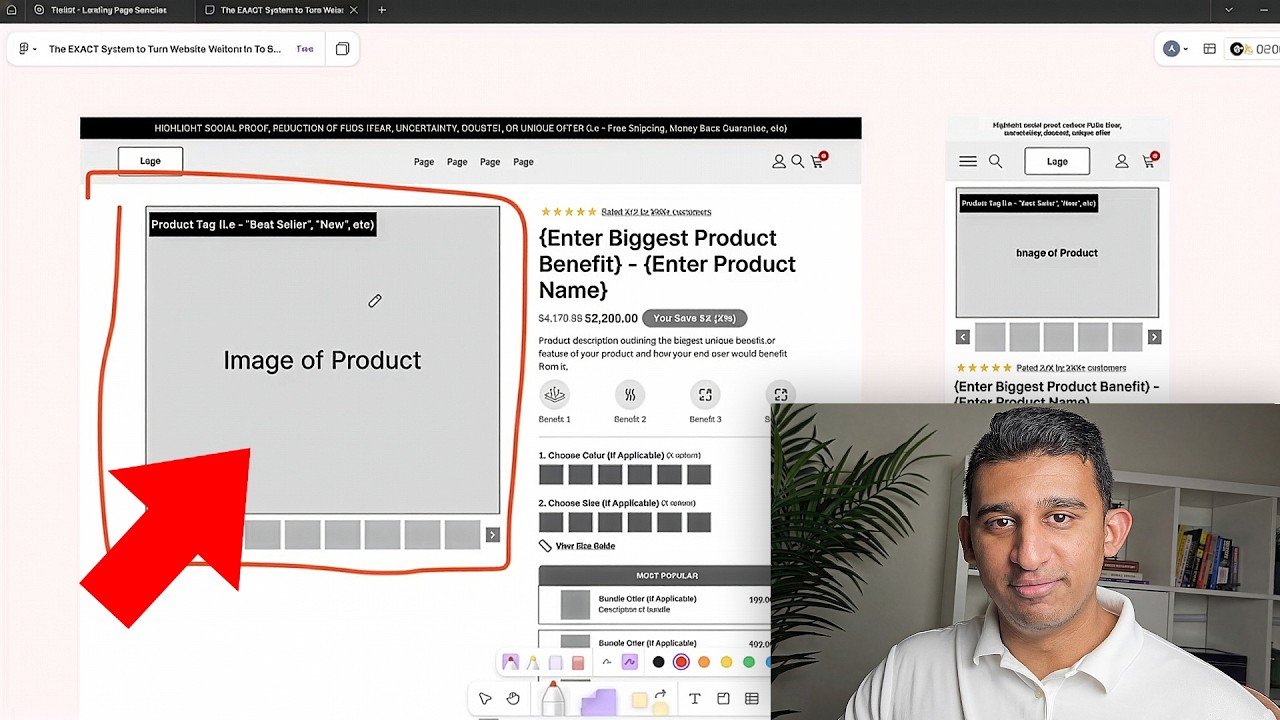The width and height of the screenshot is (1280, 720).
Task: Click mobile carousel previous arrow
Action: [x=963, y=337]
